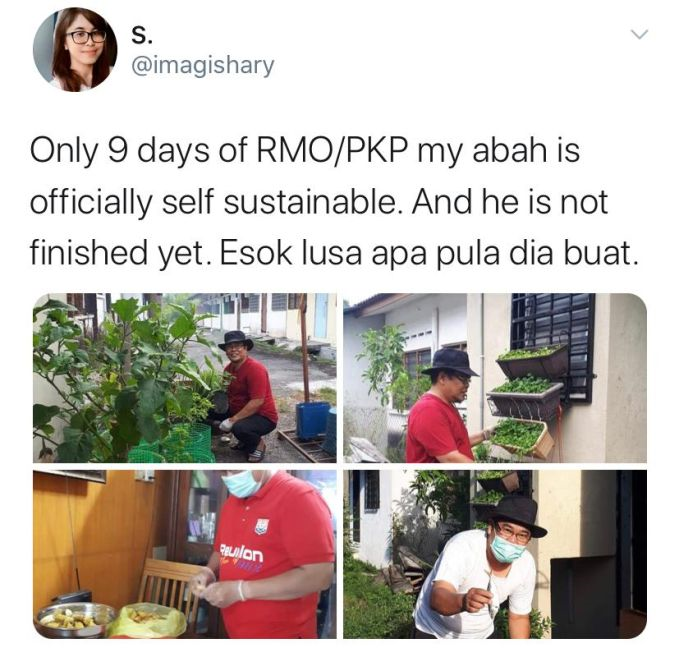Screen dimensions: 680x648
Task: Open photo of man squatting beside eggplant plant
Action: (x=185, y=378)
